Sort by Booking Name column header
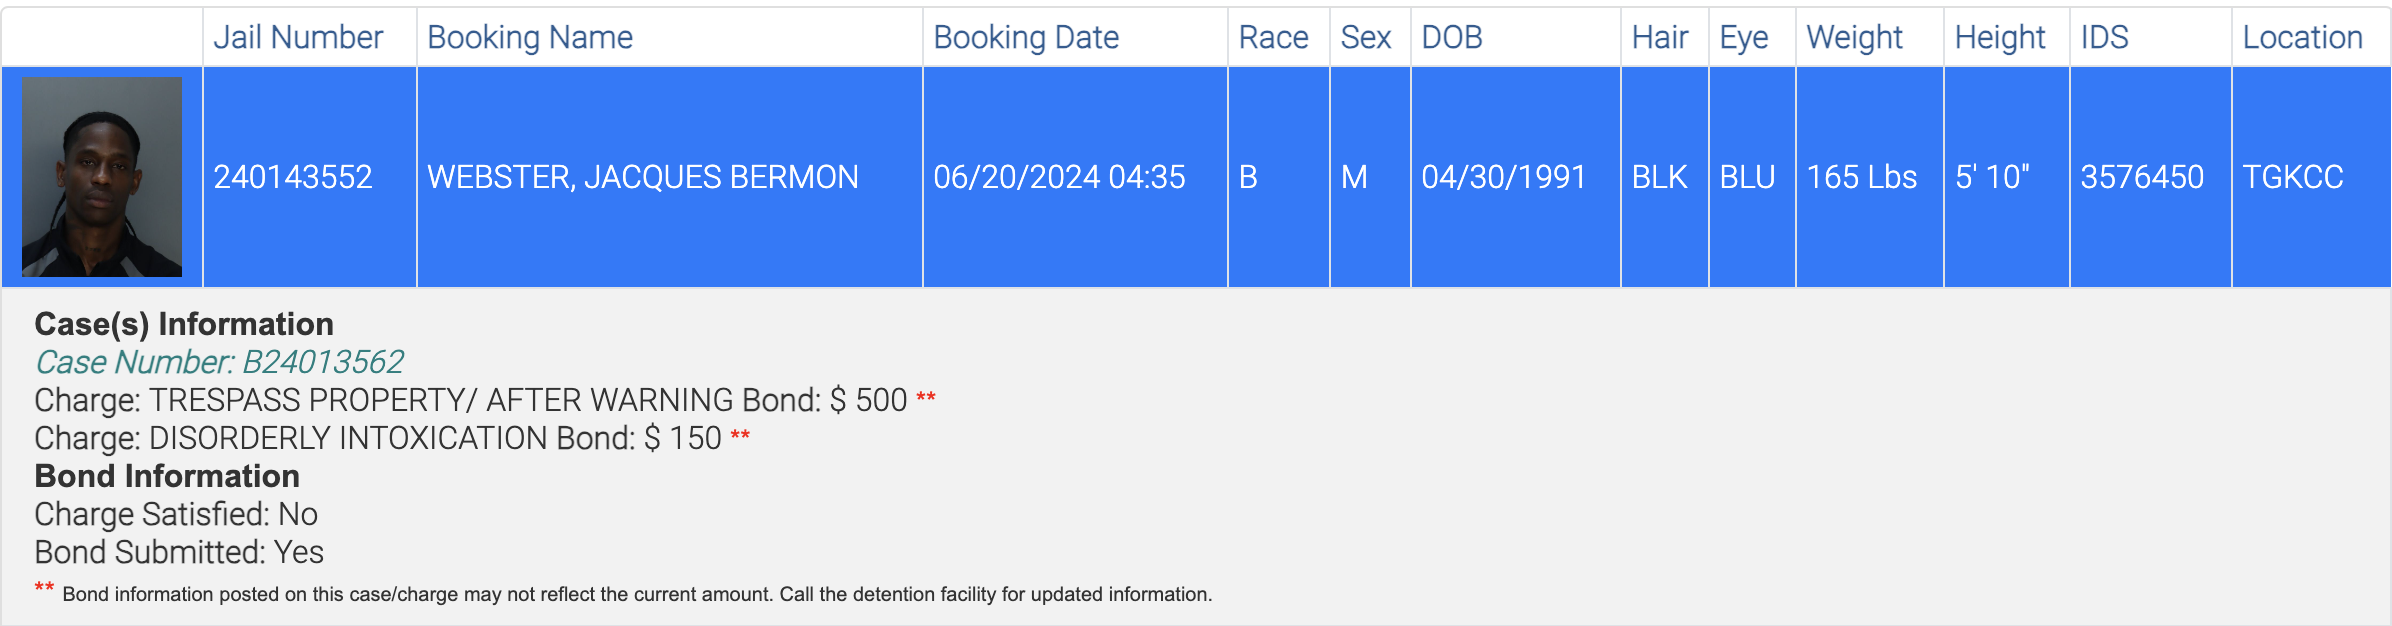Screen dimensions: 2392x626 point(530,37)
